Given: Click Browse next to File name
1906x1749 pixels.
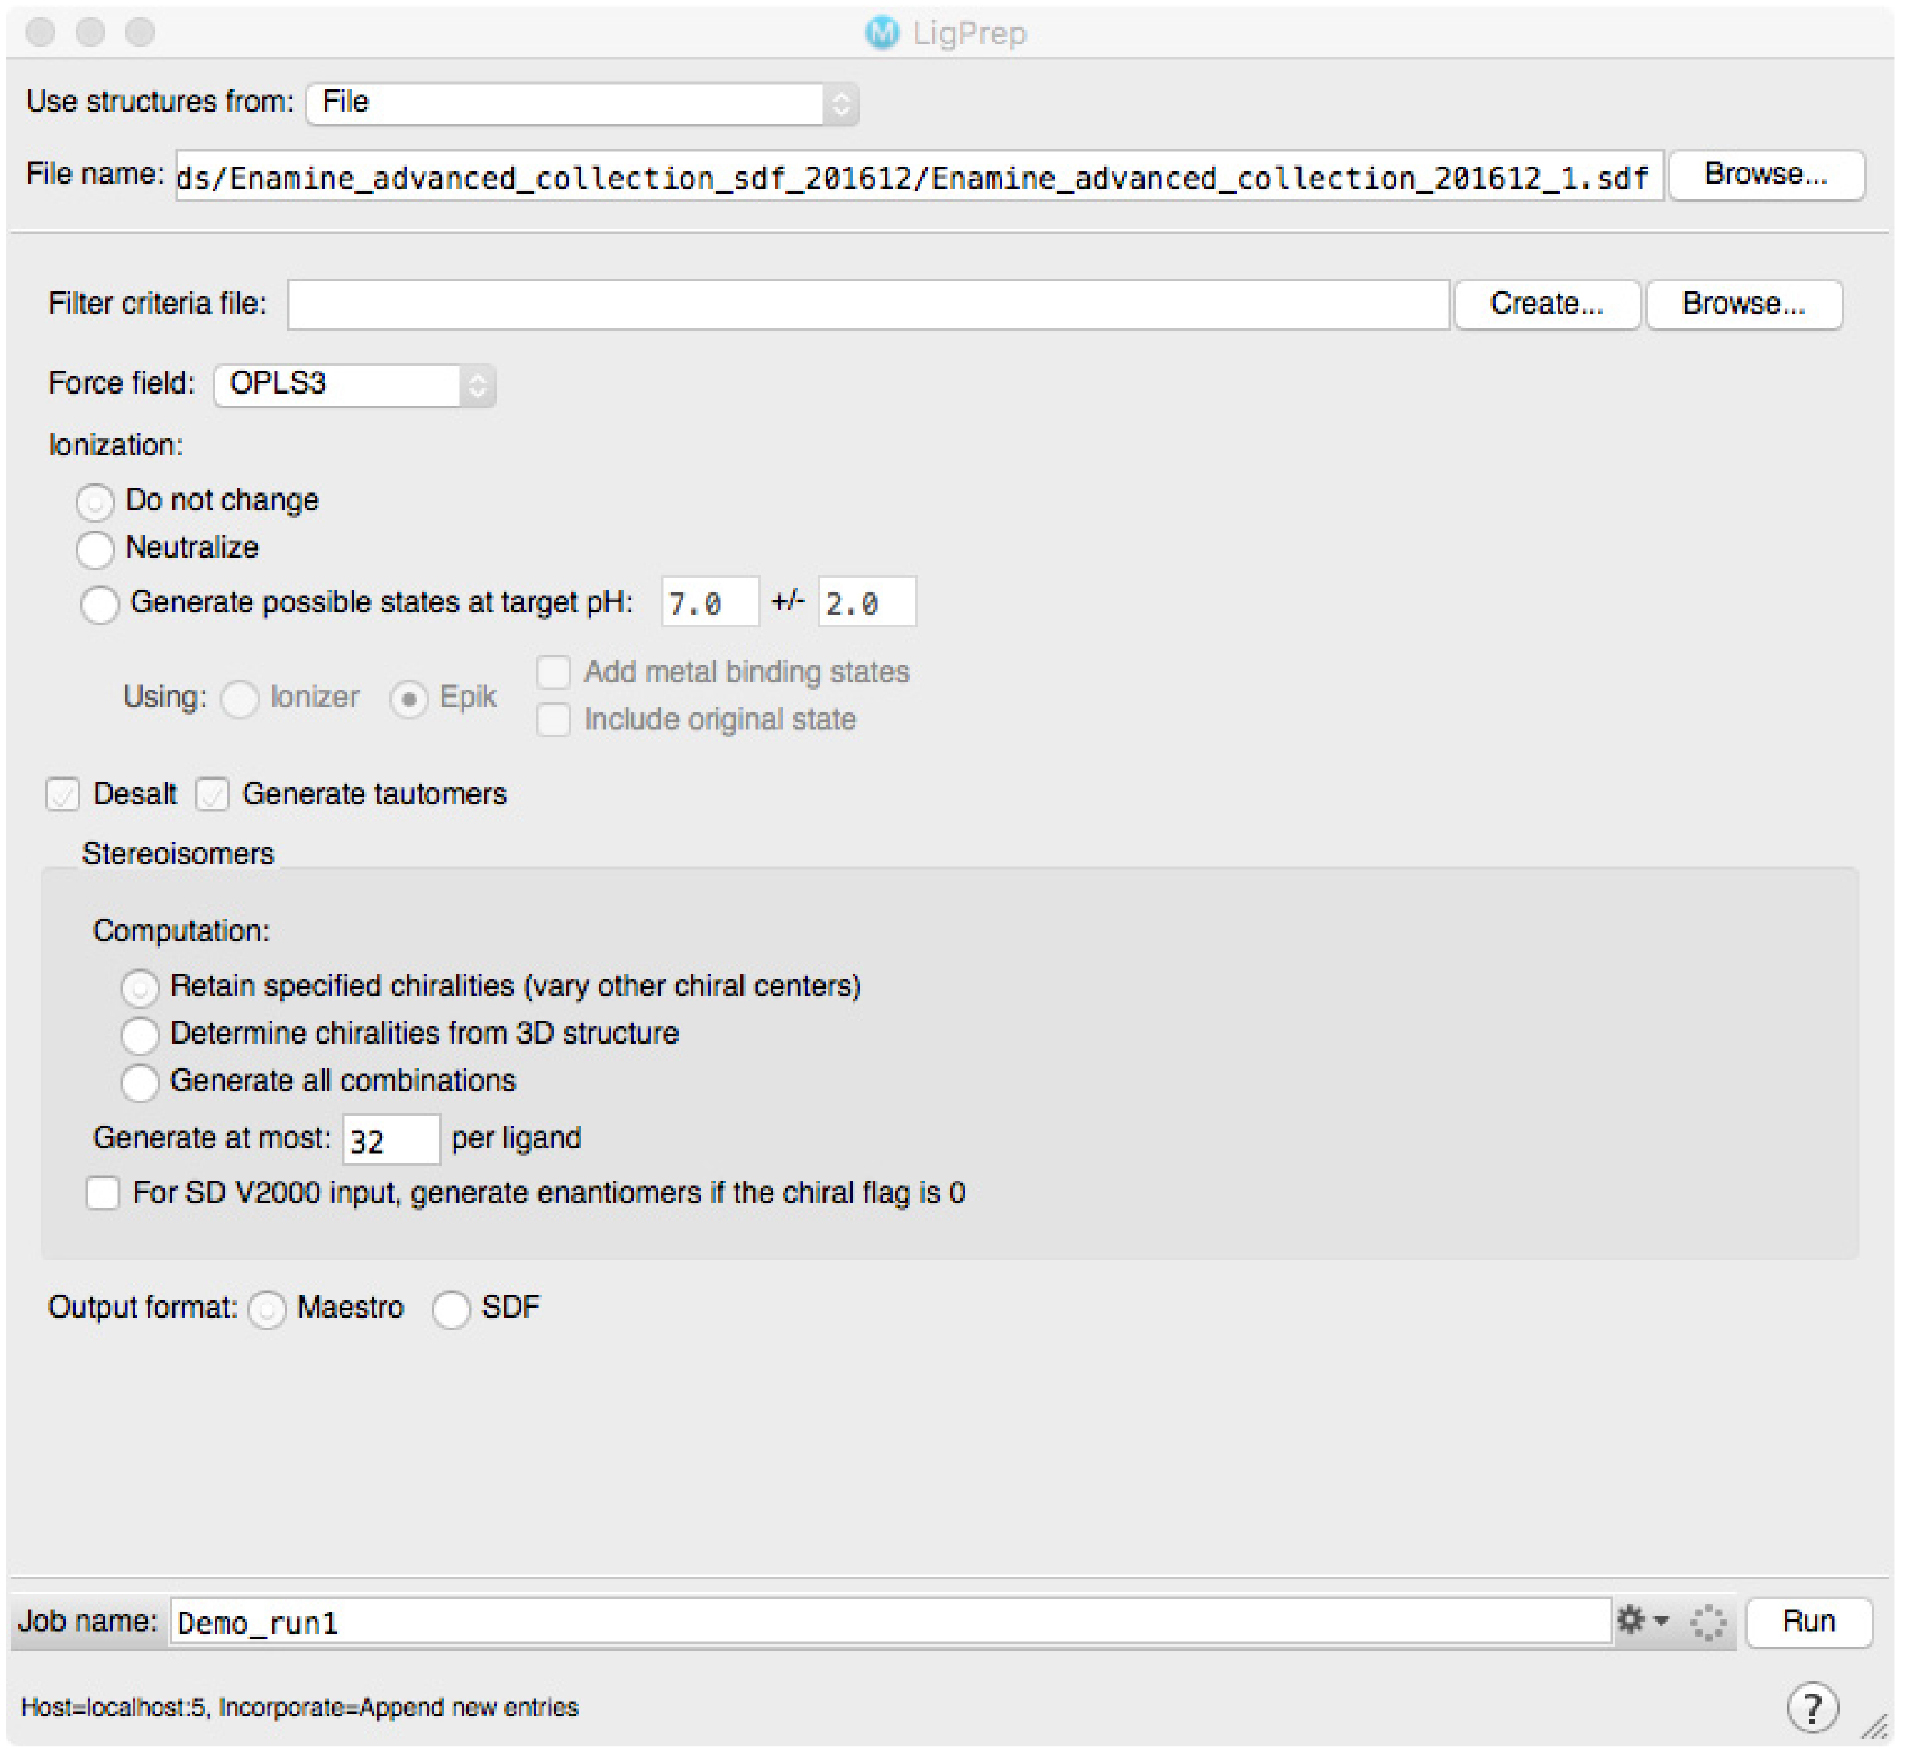Looking at the screenshot, I should pos(1766,175).
